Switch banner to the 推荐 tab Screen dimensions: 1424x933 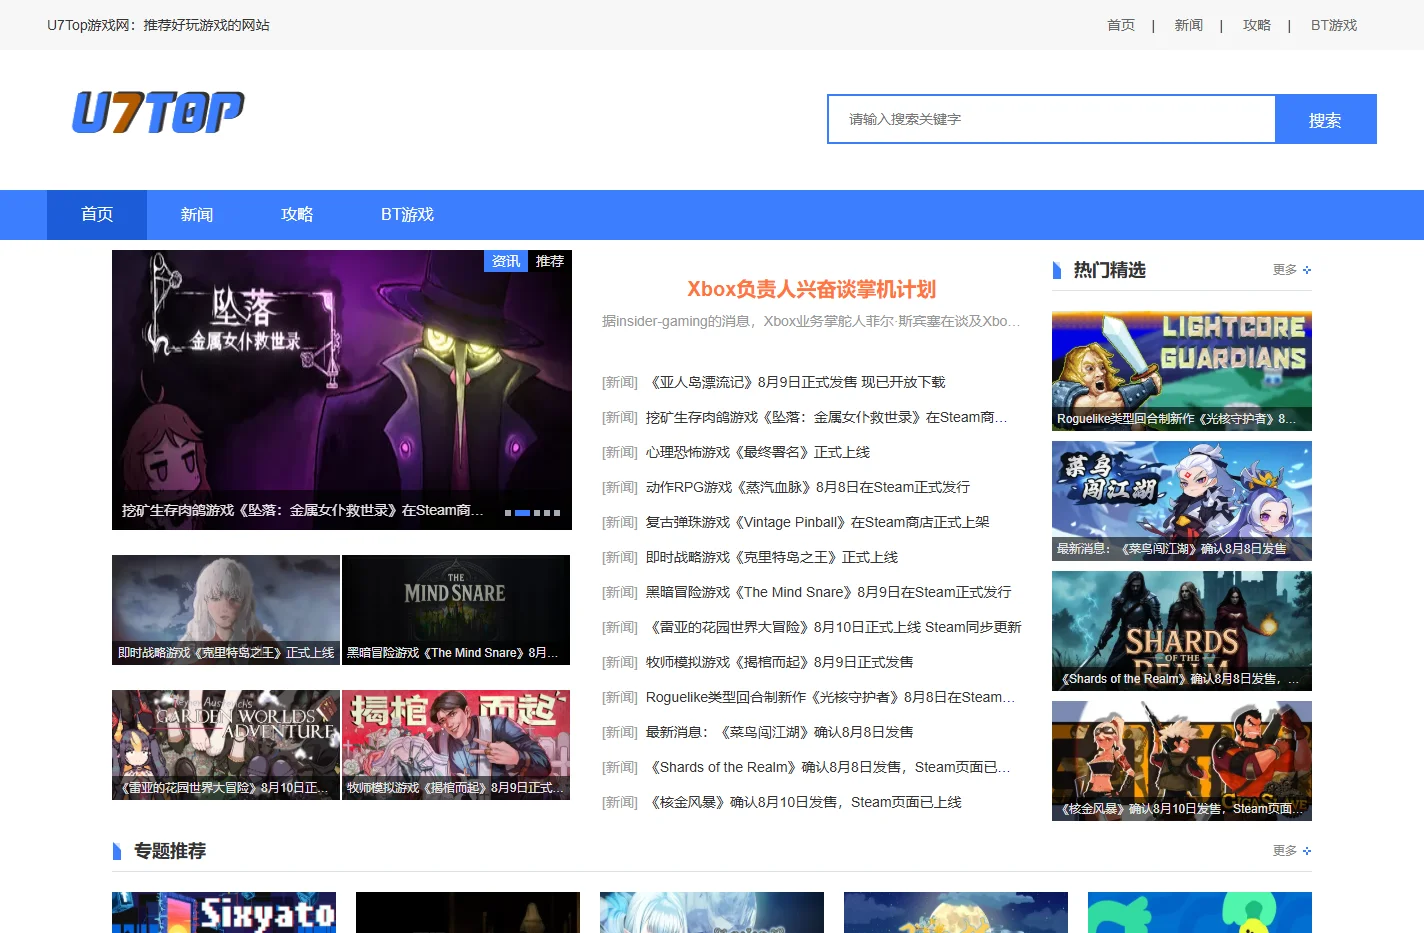550,261
